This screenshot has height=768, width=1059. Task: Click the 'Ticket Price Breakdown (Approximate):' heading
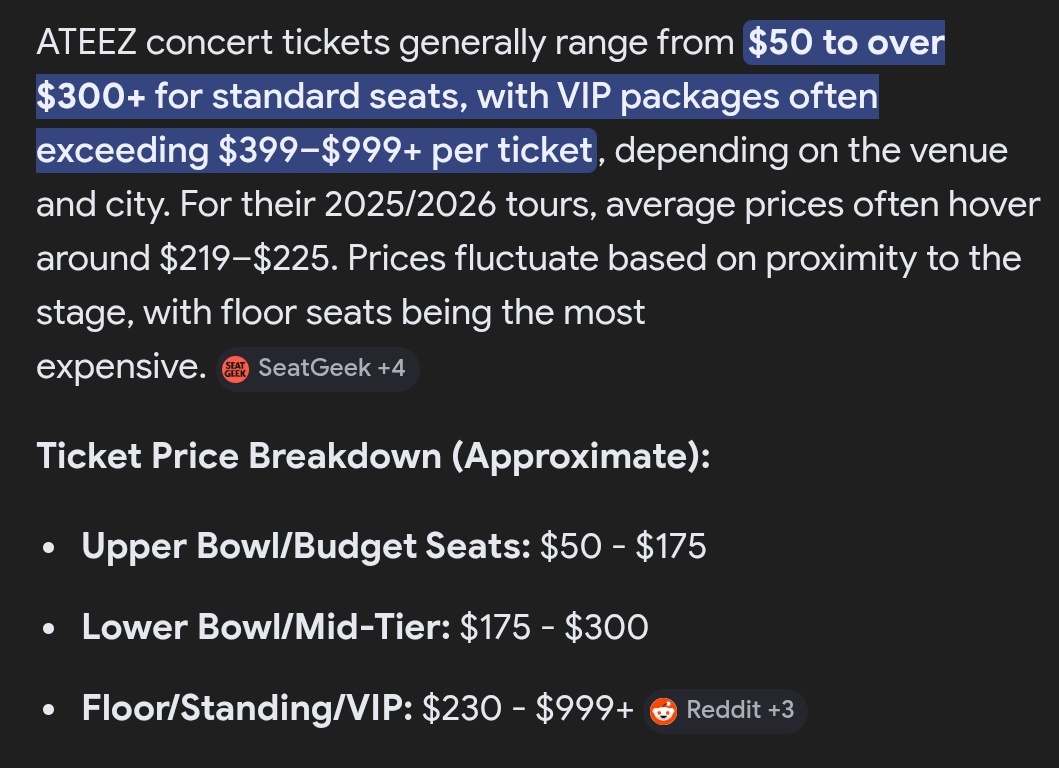(373, 456)
